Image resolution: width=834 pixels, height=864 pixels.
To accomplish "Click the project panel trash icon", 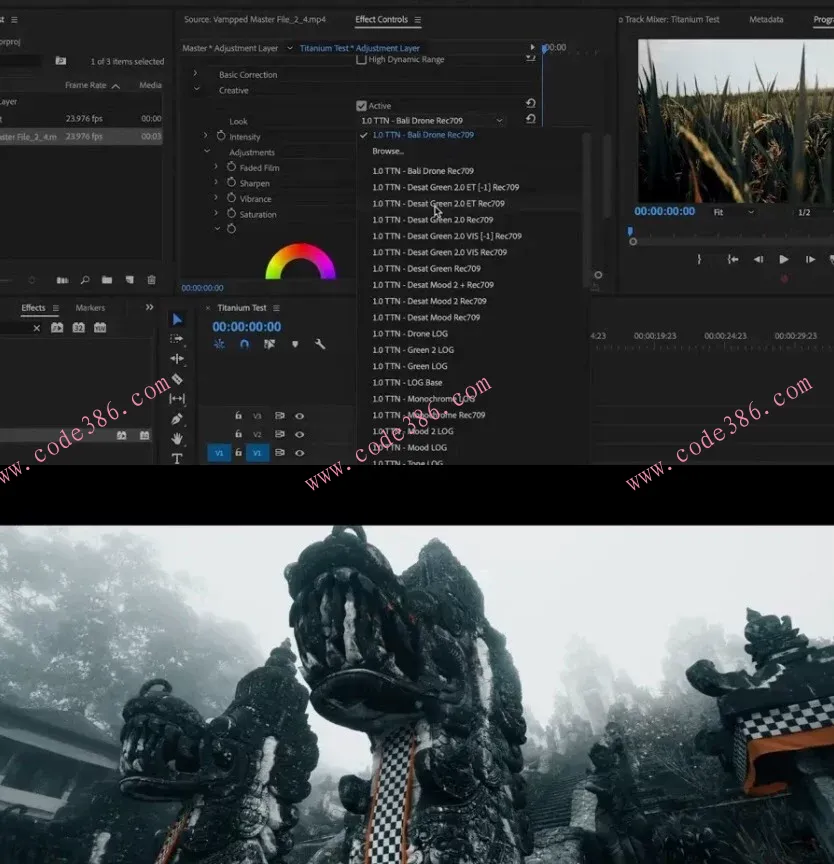I will (151, 280).
